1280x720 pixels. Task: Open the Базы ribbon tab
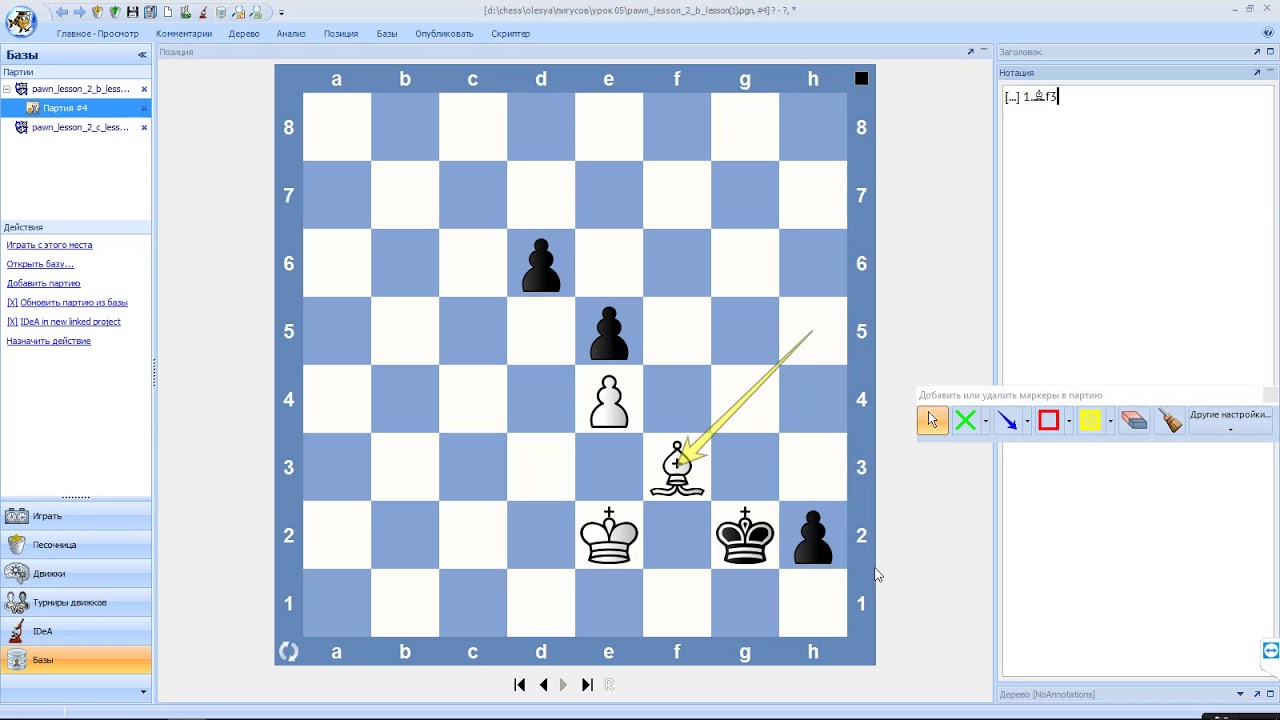click(387, 33)
